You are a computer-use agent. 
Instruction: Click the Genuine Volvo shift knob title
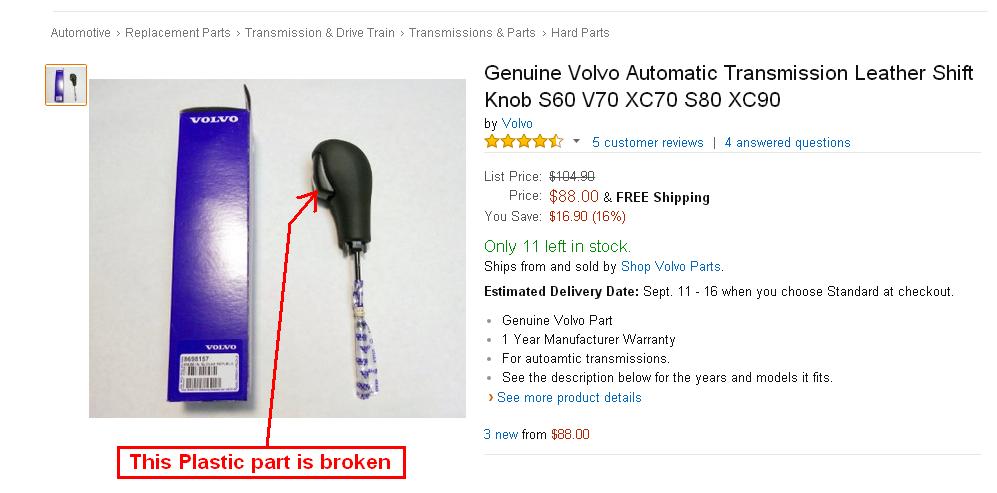(x=728, y=86)
